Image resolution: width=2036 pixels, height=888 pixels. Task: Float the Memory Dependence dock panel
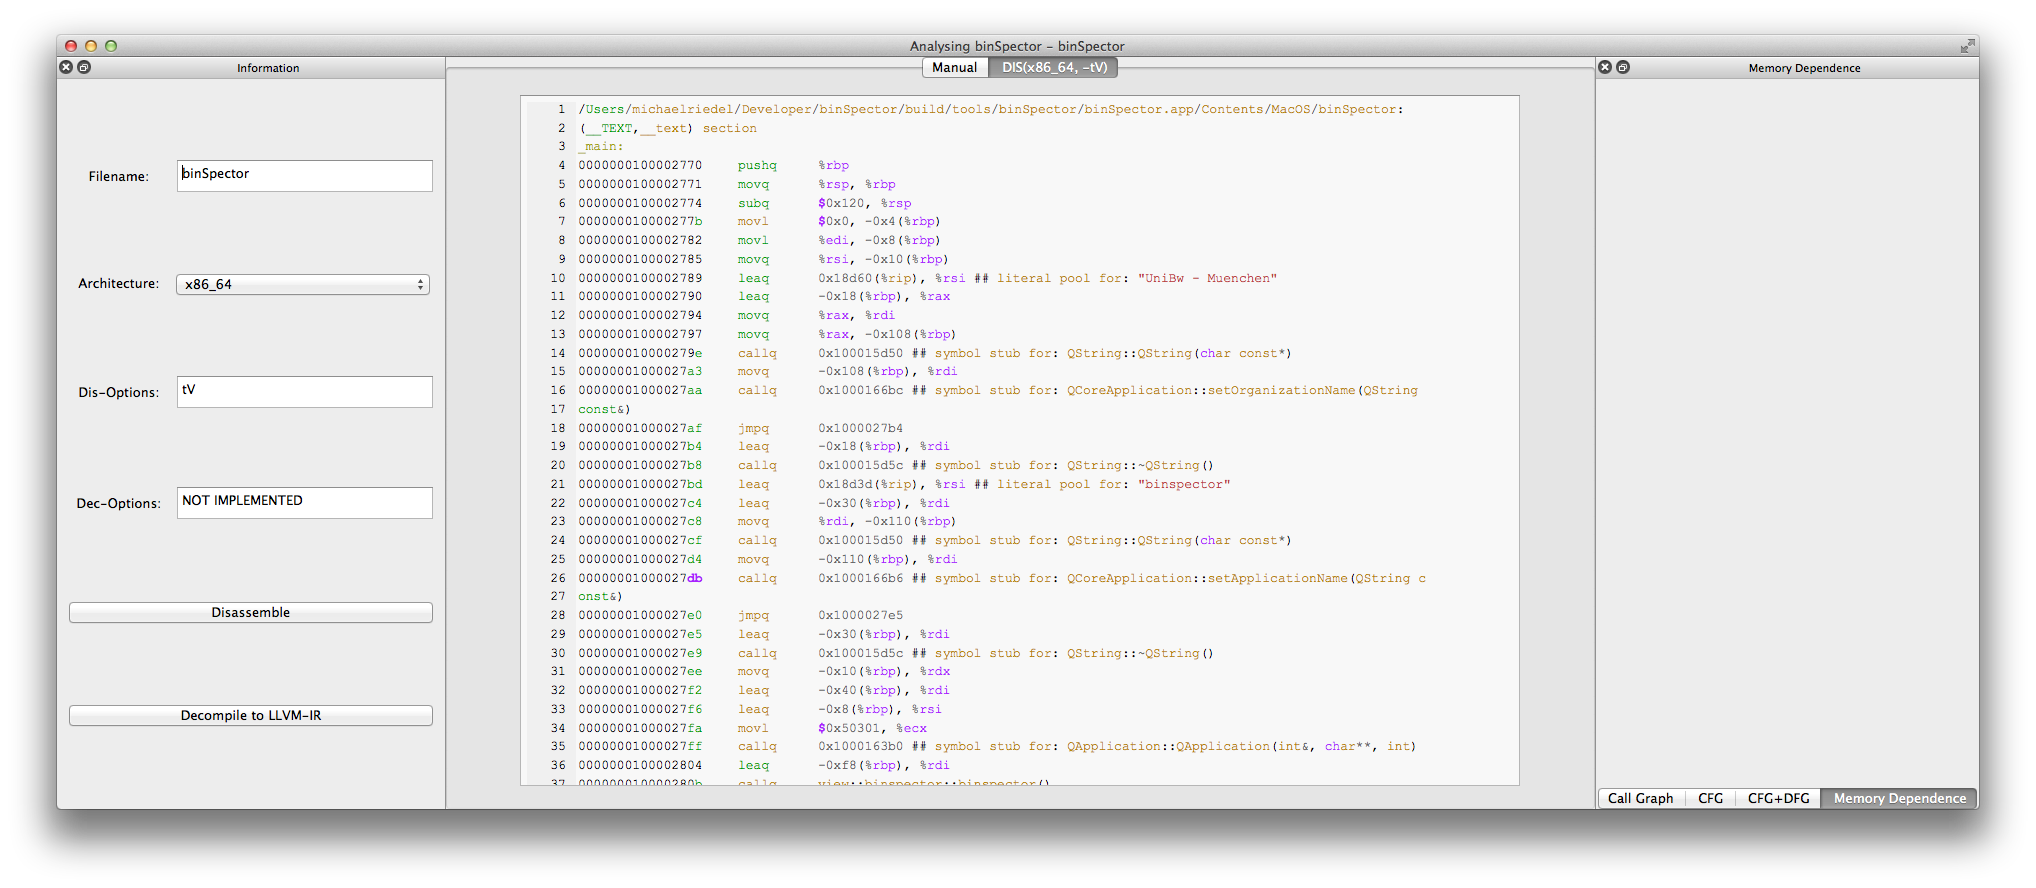pos(1623,67)
